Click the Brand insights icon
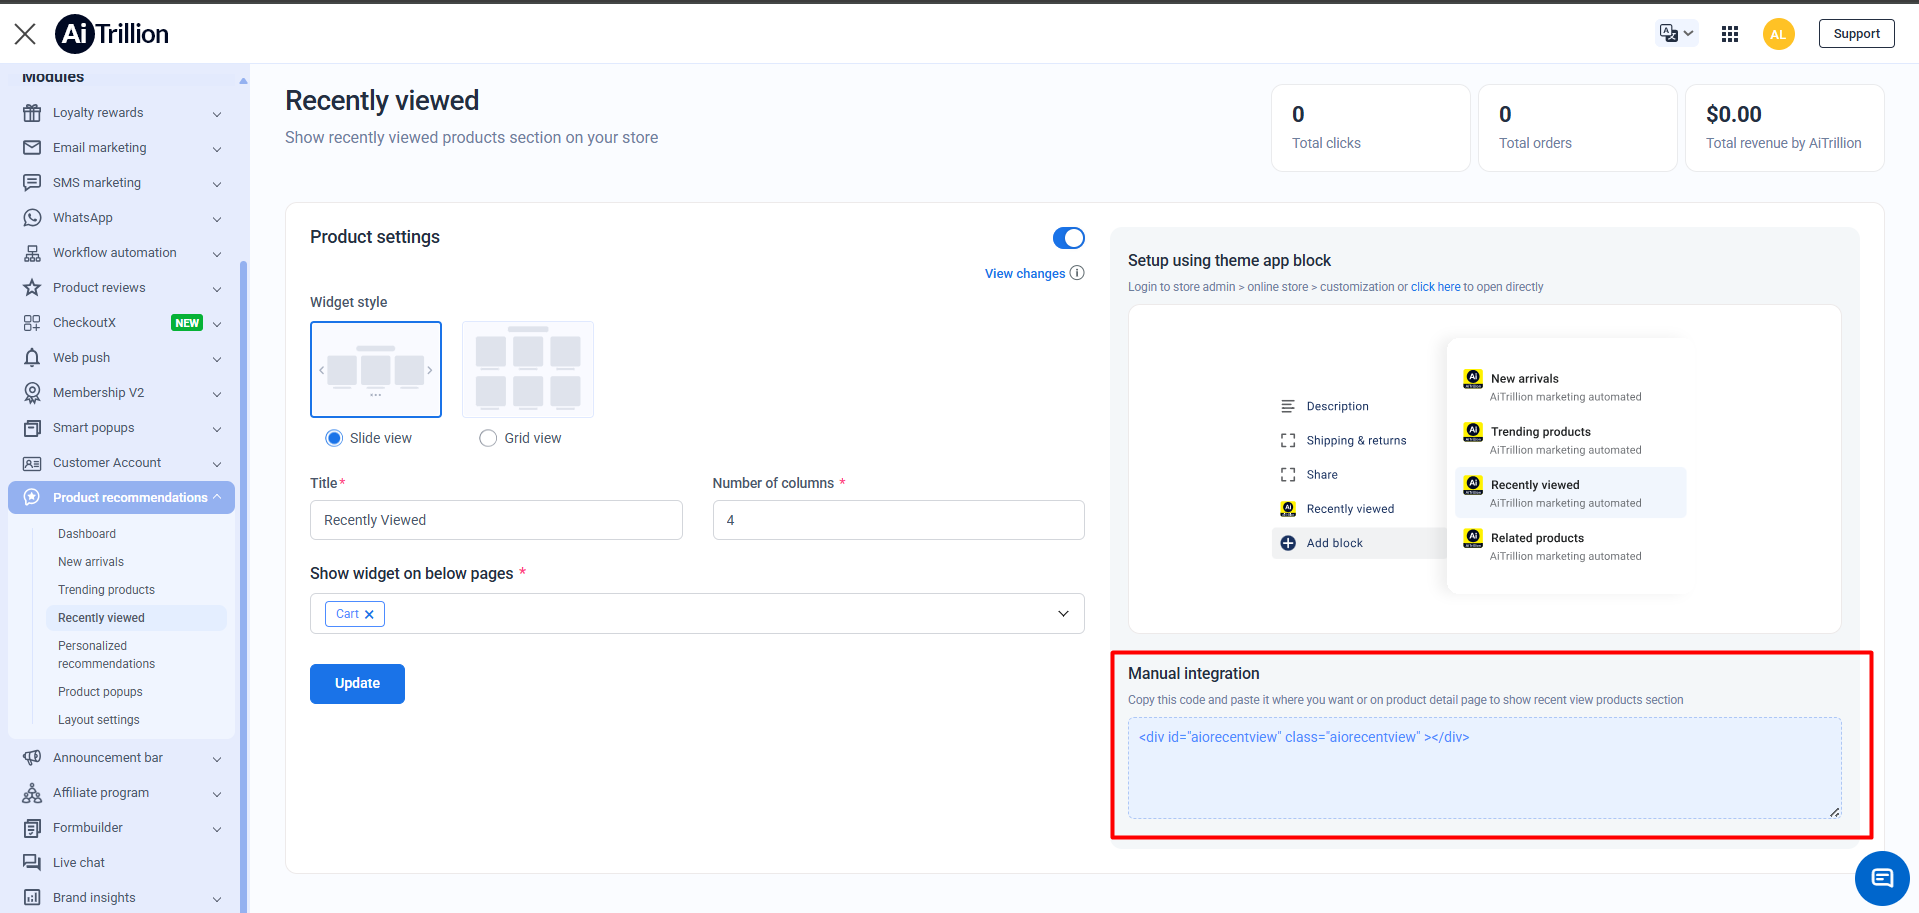The width and height of the screenshot is (1919, 913). (32, 898)
